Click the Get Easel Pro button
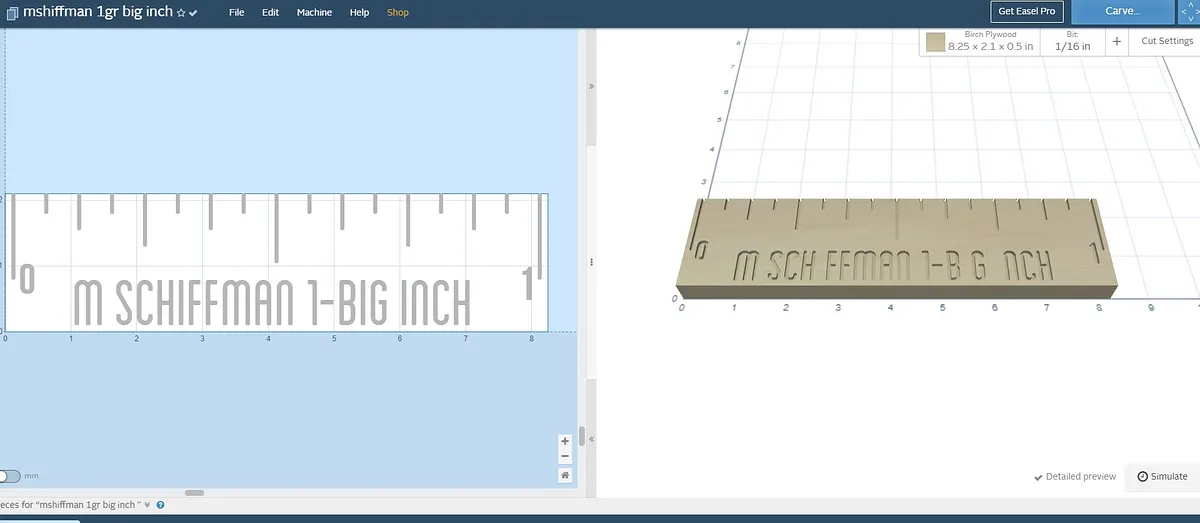Viewport: 1200px width, 523px height. point(1027,11)
